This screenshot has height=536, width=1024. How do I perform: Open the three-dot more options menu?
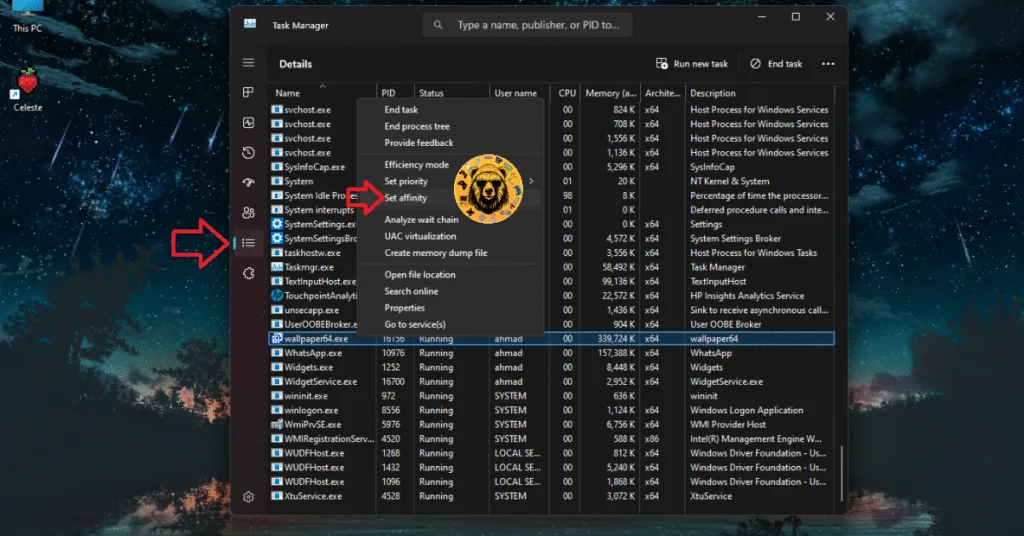pyautogui.click(x=828, y=64)
